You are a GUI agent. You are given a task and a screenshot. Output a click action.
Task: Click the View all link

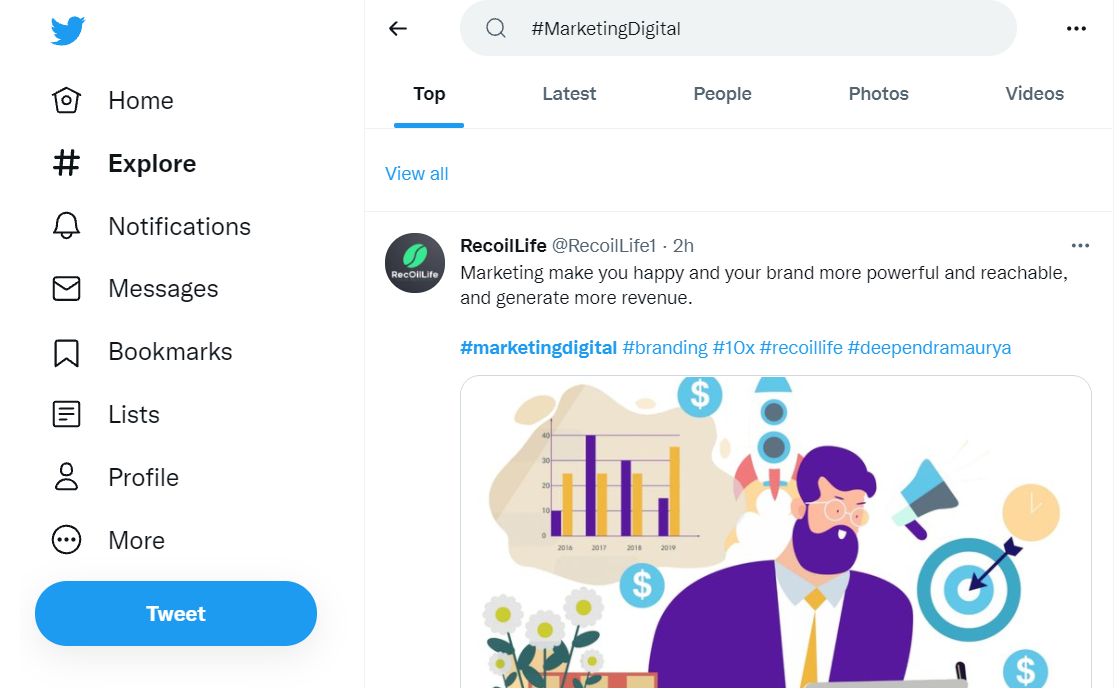click(x=416, y=174)
